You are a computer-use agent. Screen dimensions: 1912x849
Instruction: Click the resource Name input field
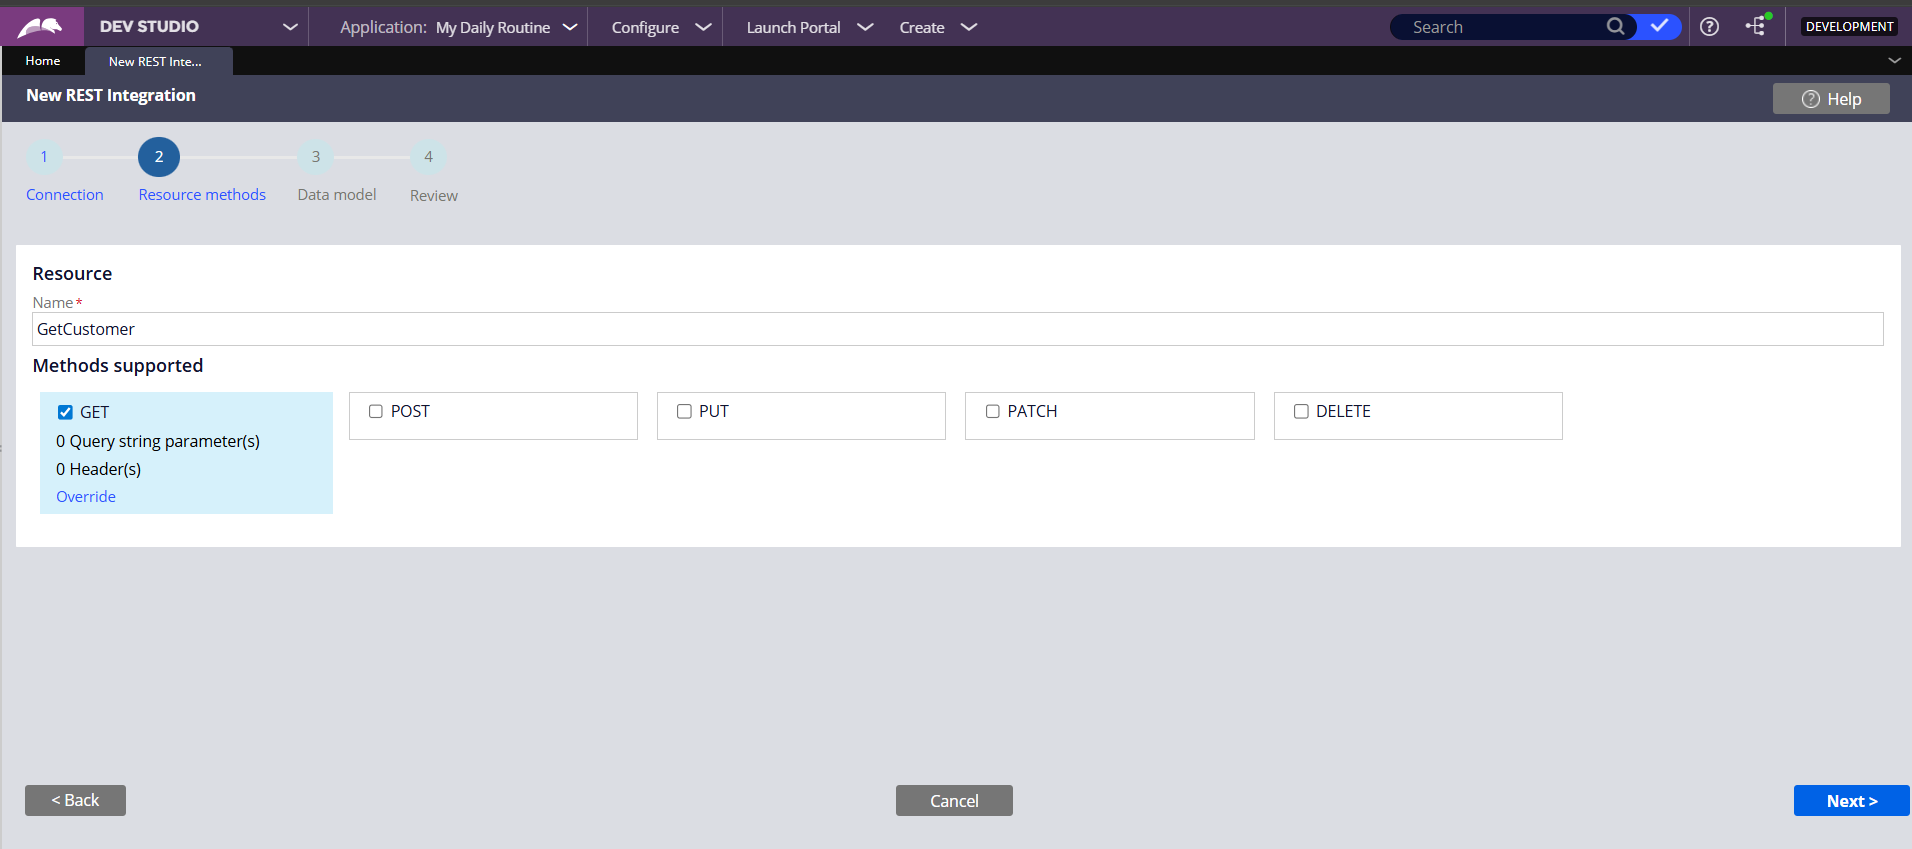(957, 329)
